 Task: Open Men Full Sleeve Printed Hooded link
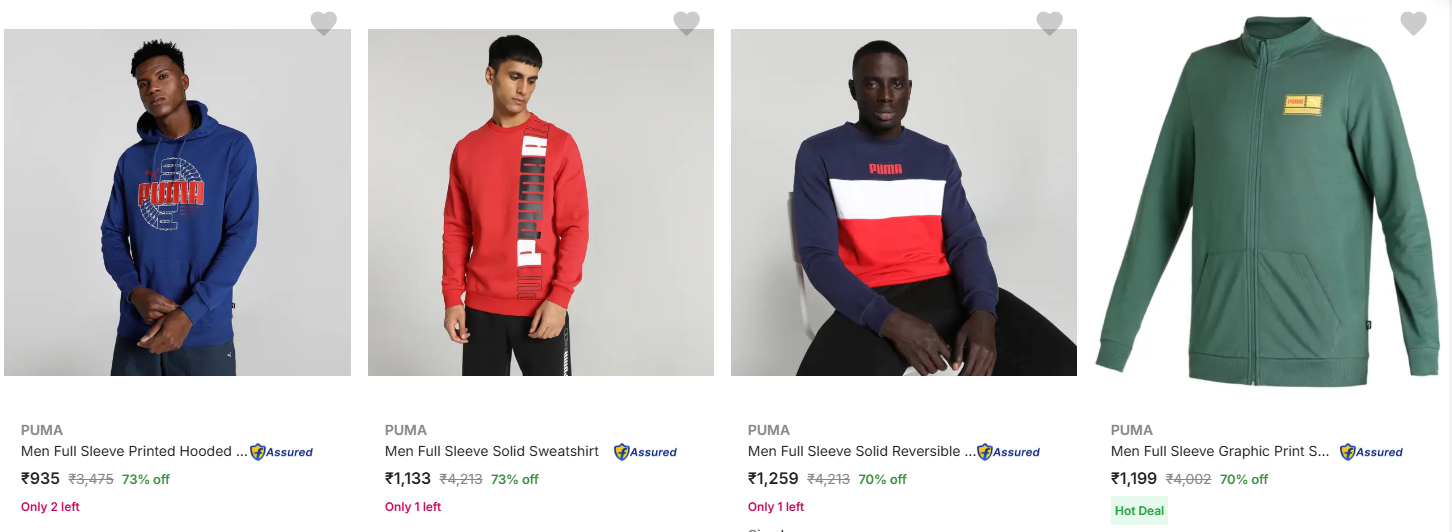point(134,451)
